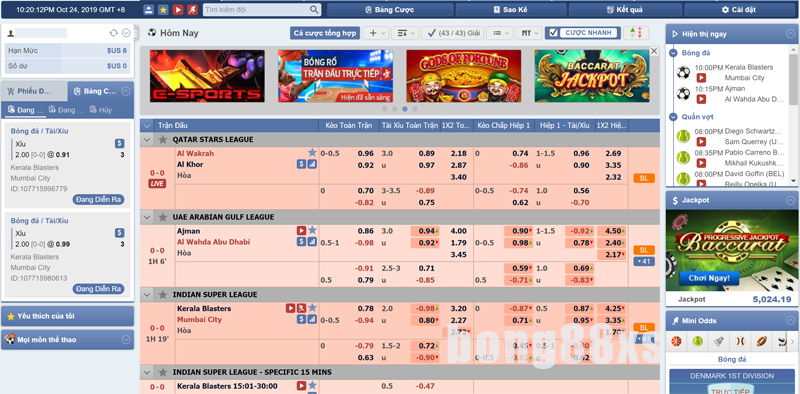Collapse the UAE Arabian Gulf League section
800x394 pixels.
[x=147, y=217]
